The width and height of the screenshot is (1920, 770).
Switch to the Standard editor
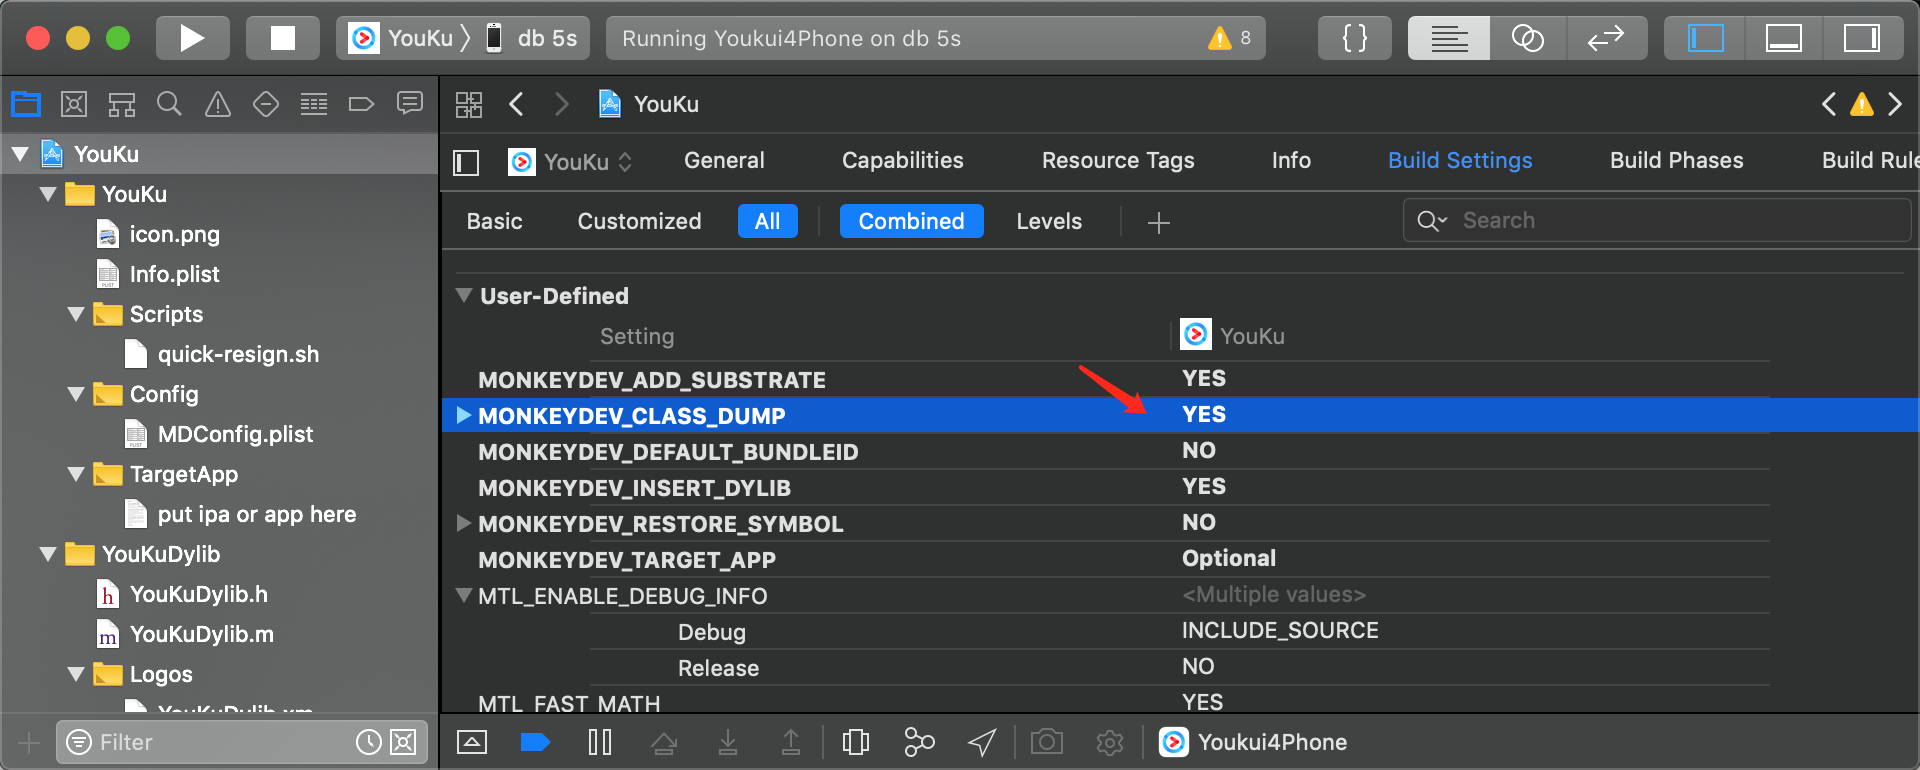click(1448, 38)
